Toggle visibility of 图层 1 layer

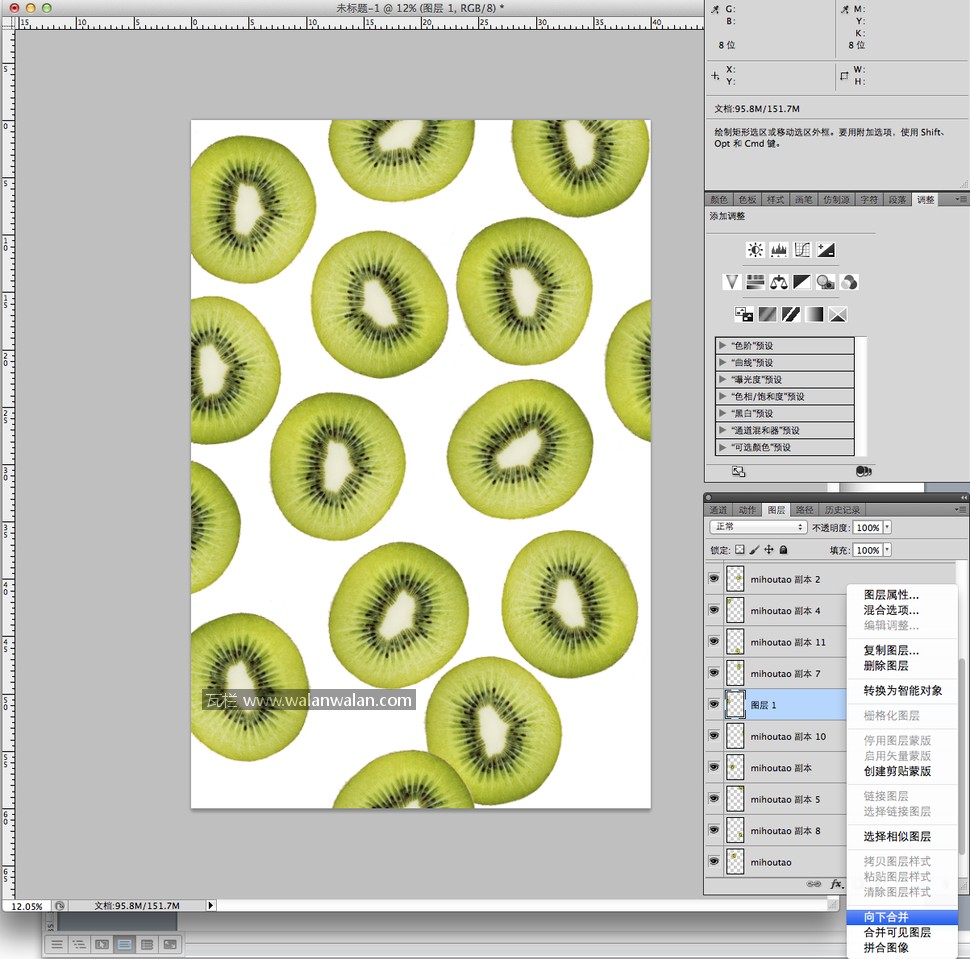tap(714, 705)
